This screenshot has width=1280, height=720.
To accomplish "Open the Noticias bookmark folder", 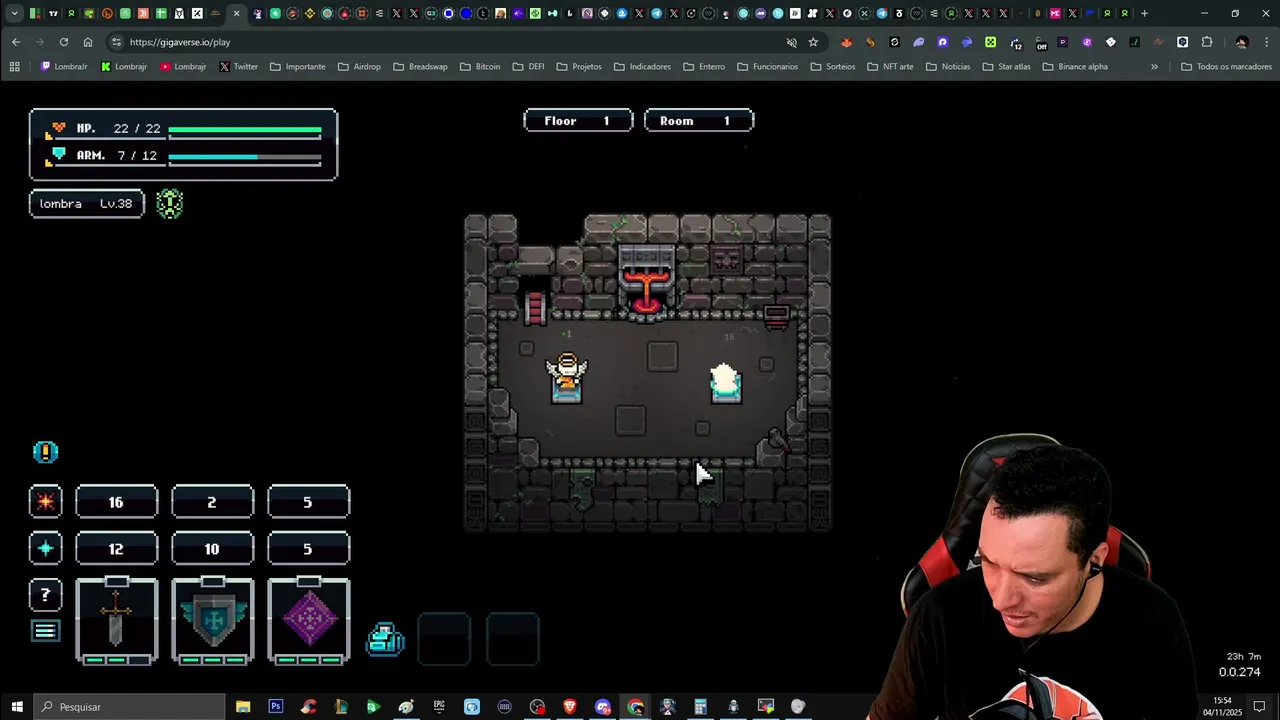I will tap(948, 67).
